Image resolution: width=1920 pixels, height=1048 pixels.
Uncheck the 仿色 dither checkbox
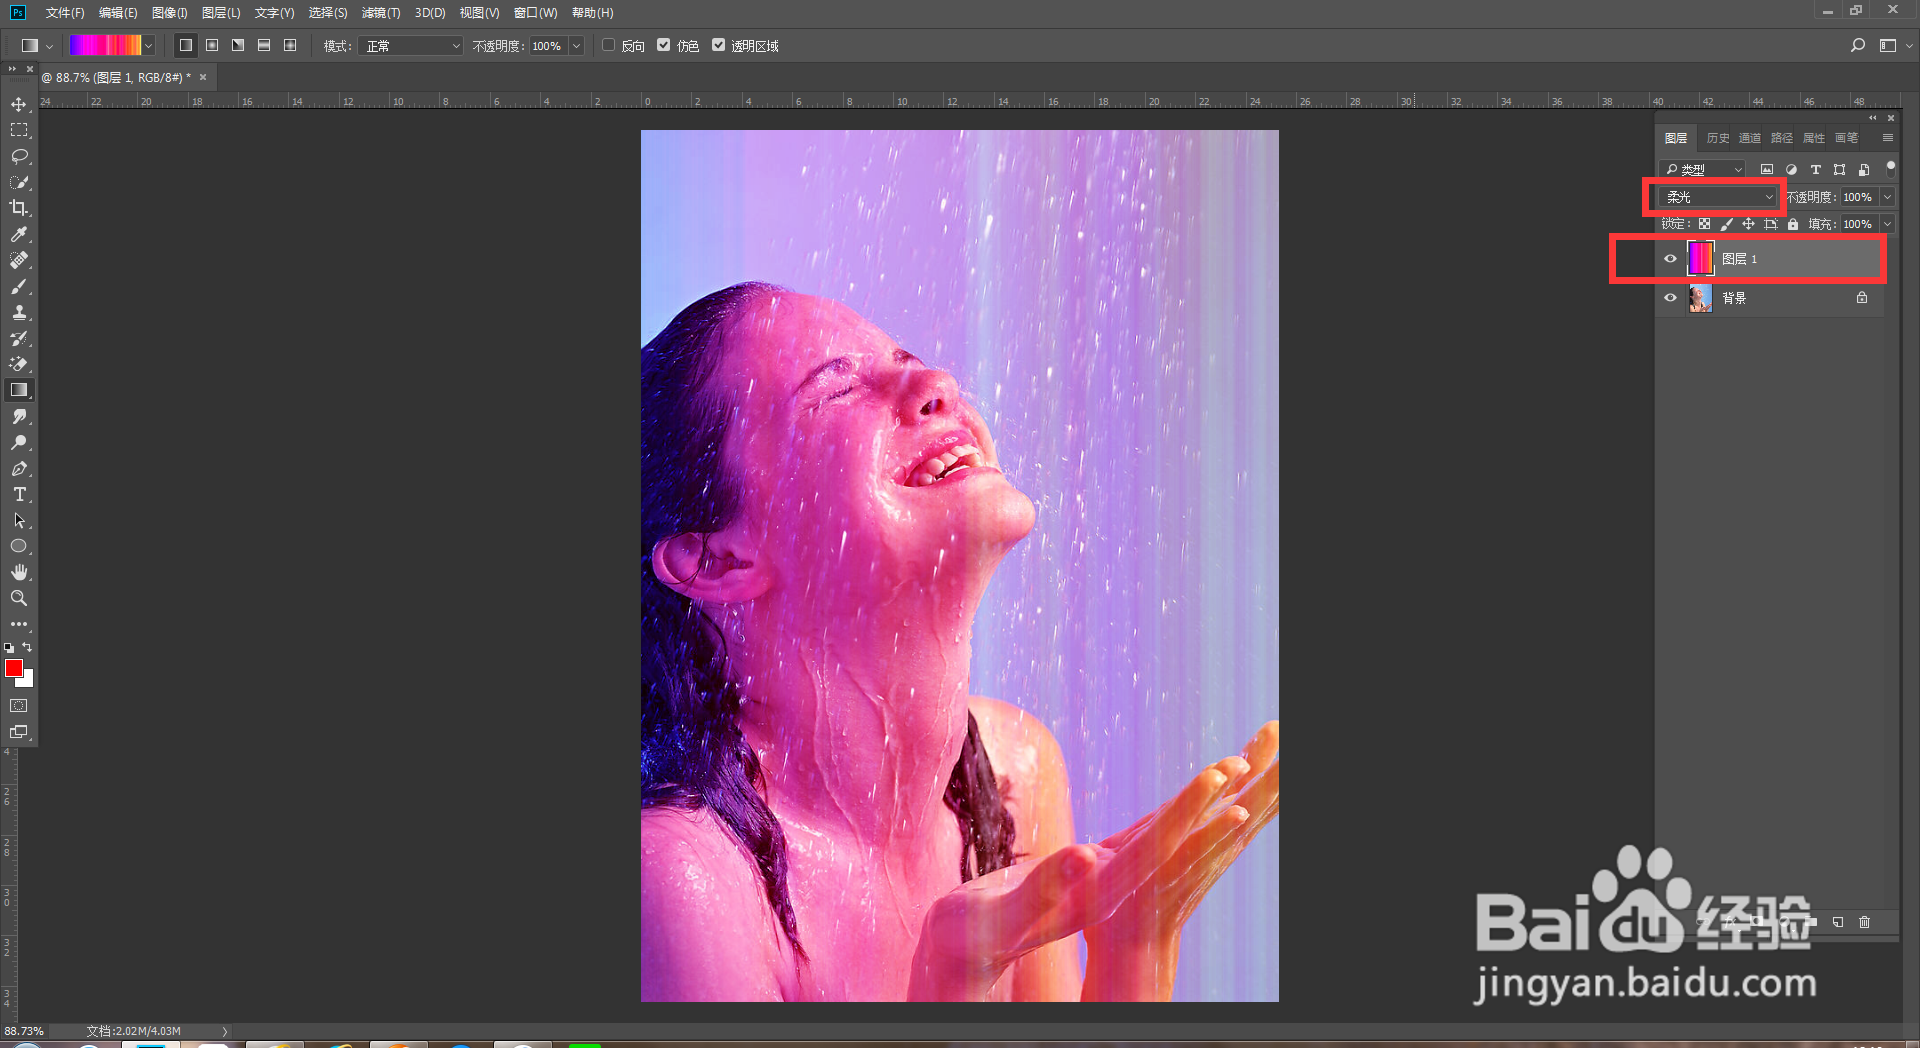(x=663, y=45)
